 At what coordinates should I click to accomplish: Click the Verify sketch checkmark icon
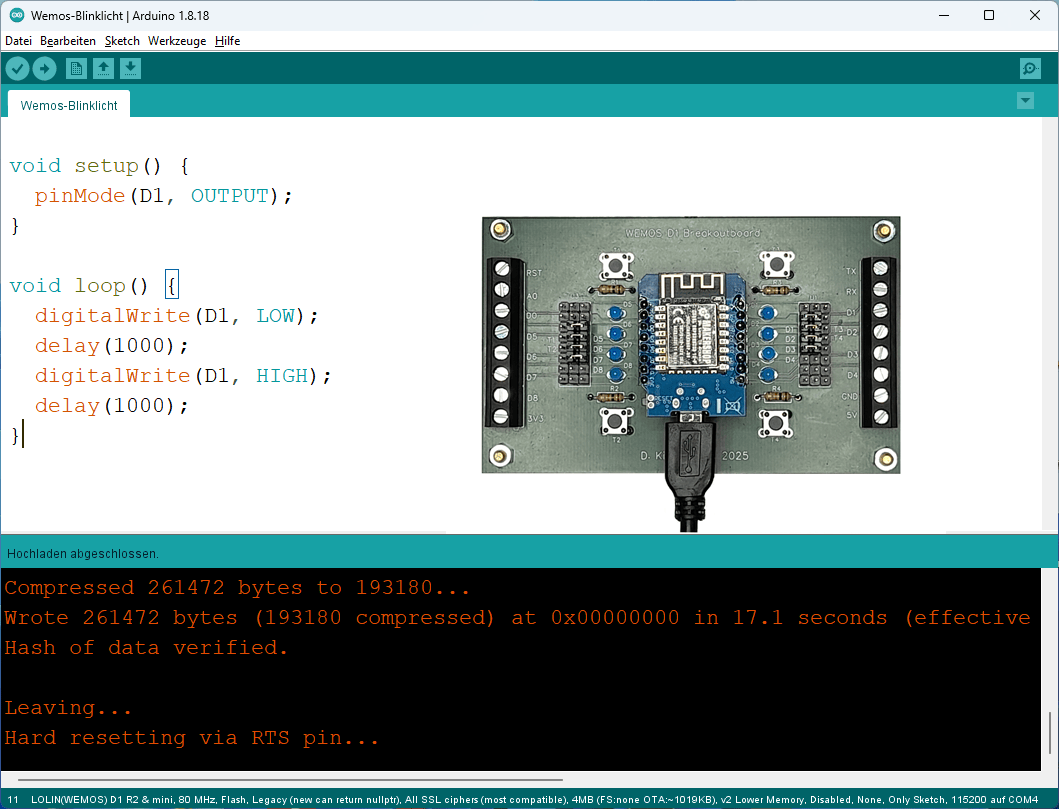click(x=18, y=68)
